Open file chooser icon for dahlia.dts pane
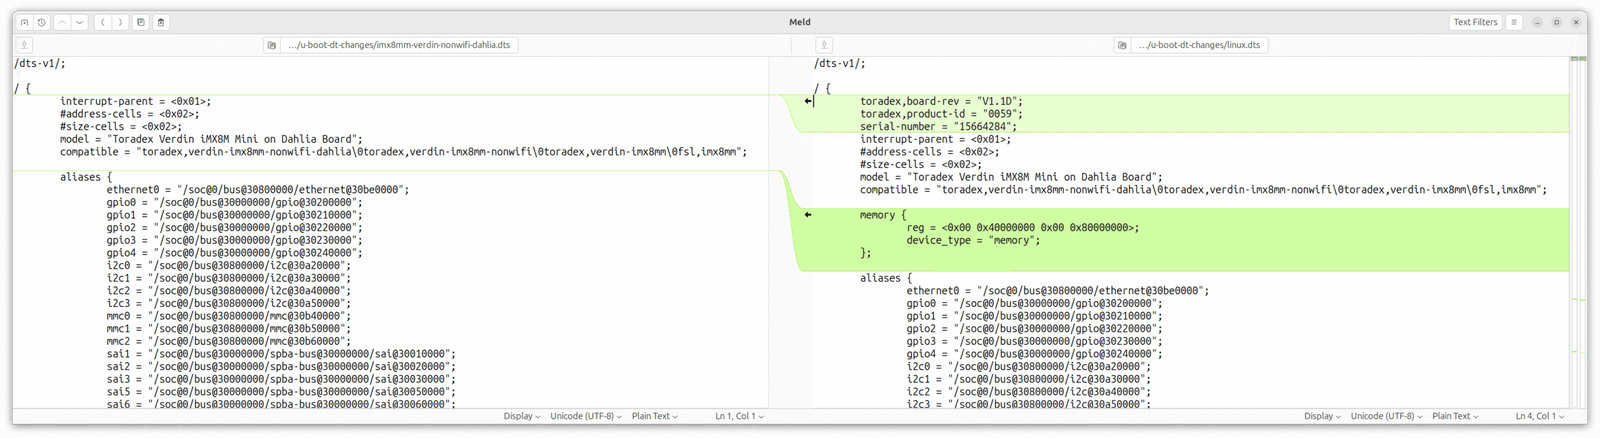Viewport: 1600px width, 438px height. point(272,45)
